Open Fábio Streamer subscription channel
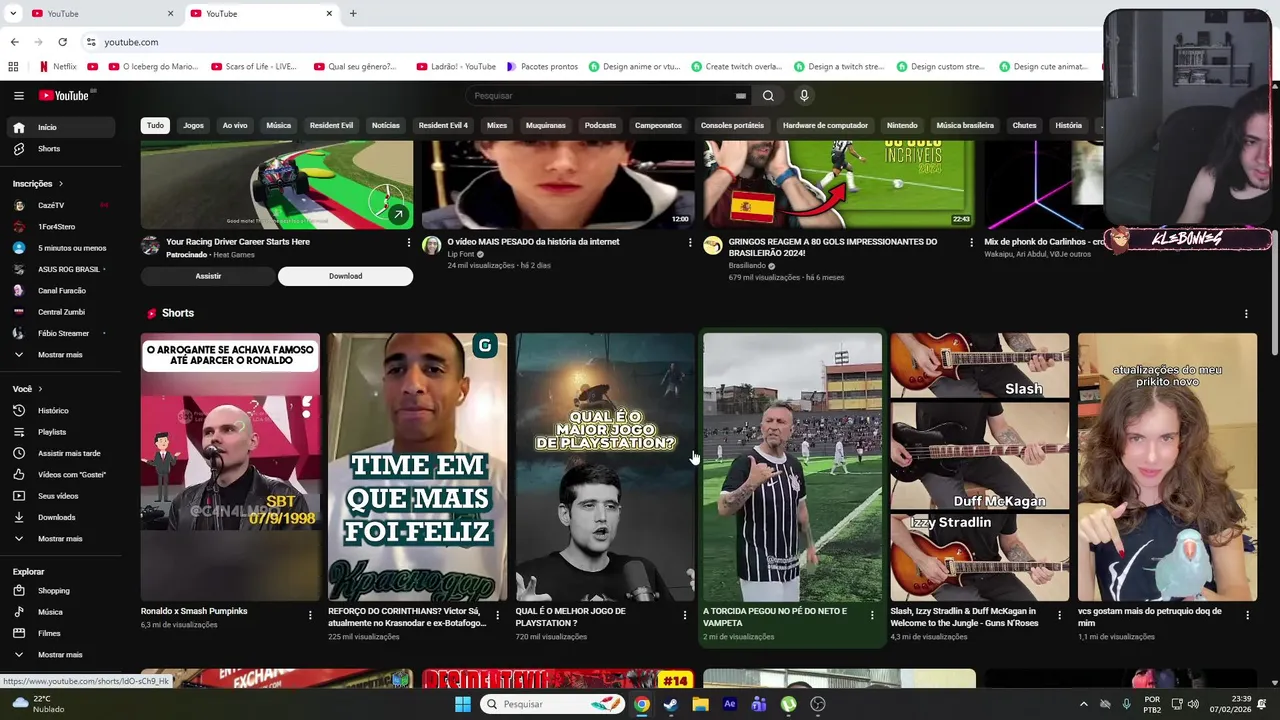This screenshot has width=1280, height=720. coord(60,333)
